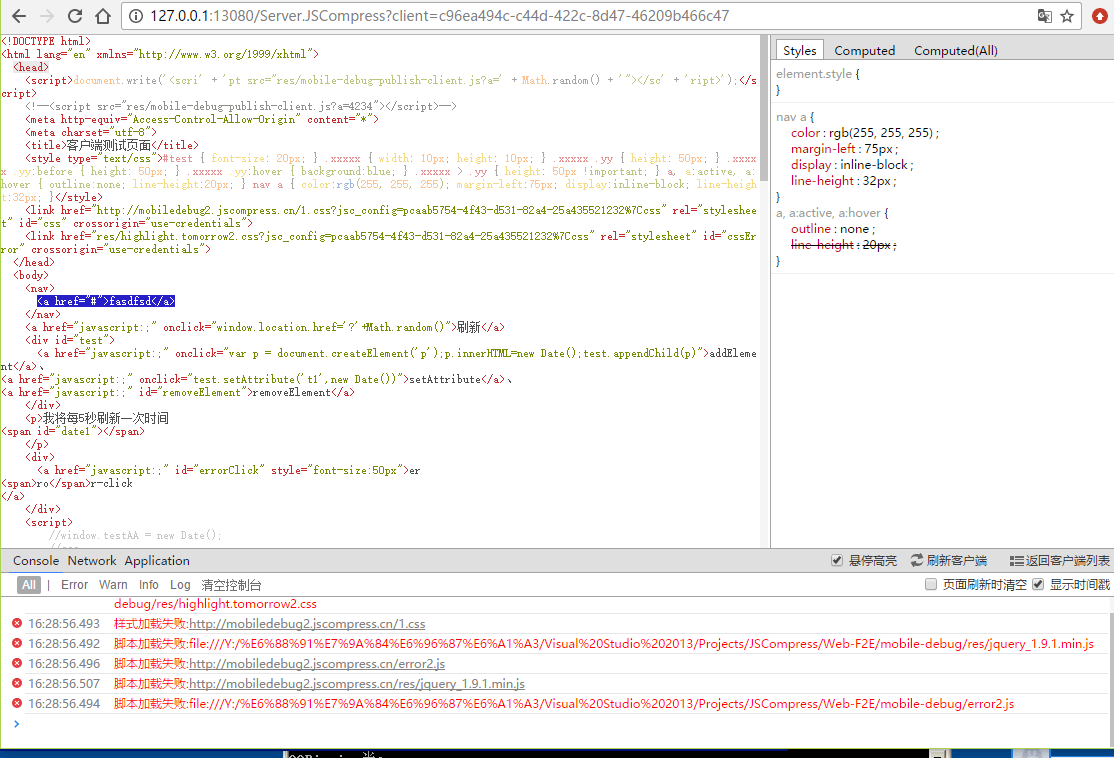This screenshot has height=758, width=1114.
Task: Click the color rgb(255, 255, 255) property
Action: point(865,133)
